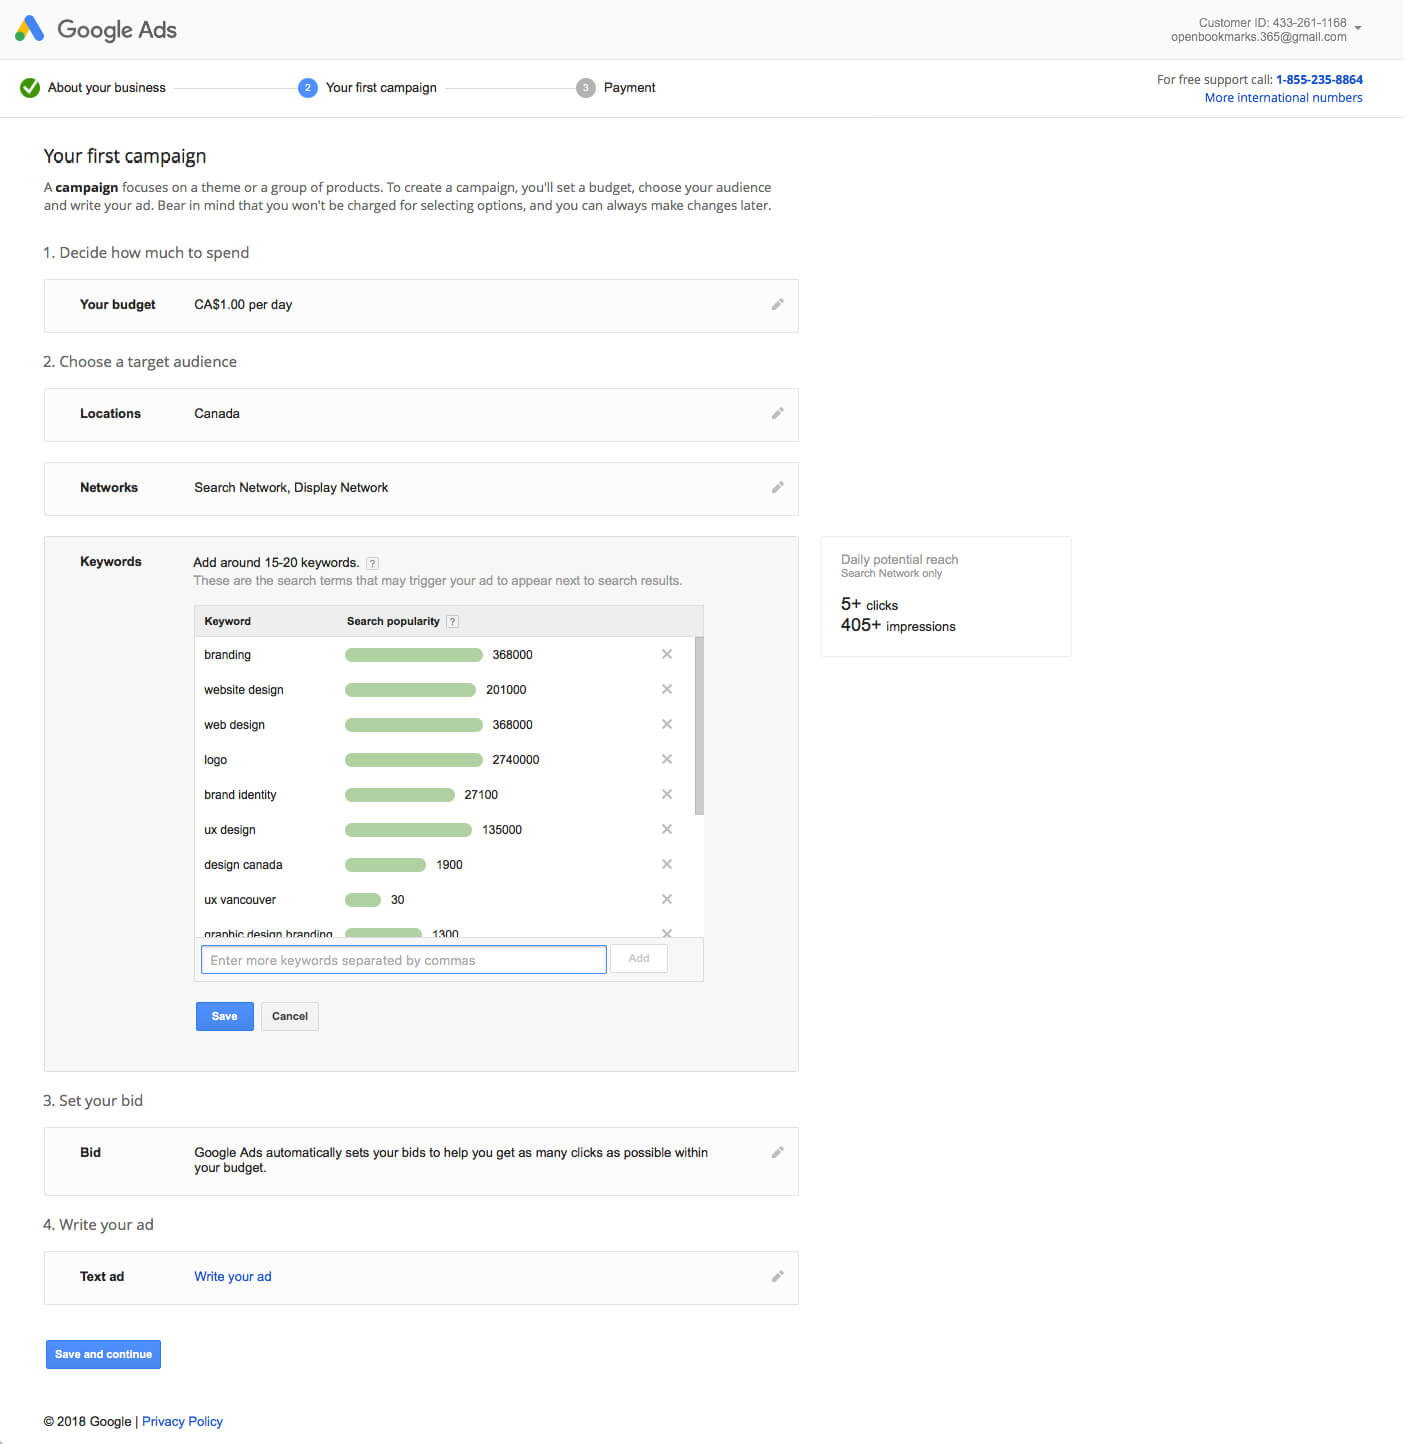Click the 'design canada' keyword text
The height and width of the screenshot is (1444, 1406).
click(x=243, y=865)
